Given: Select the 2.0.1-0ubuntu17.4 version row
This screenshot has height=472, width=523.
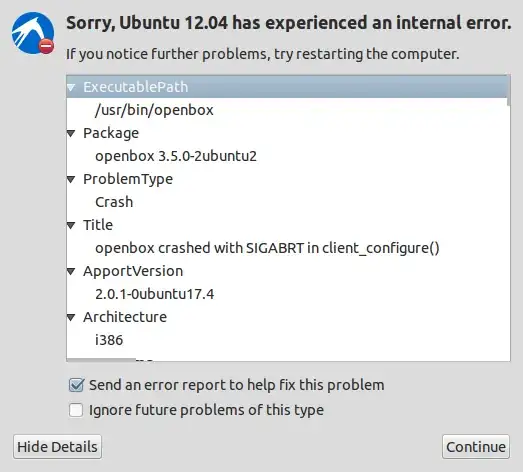Looking at the screenshot, I should [287, 294].
